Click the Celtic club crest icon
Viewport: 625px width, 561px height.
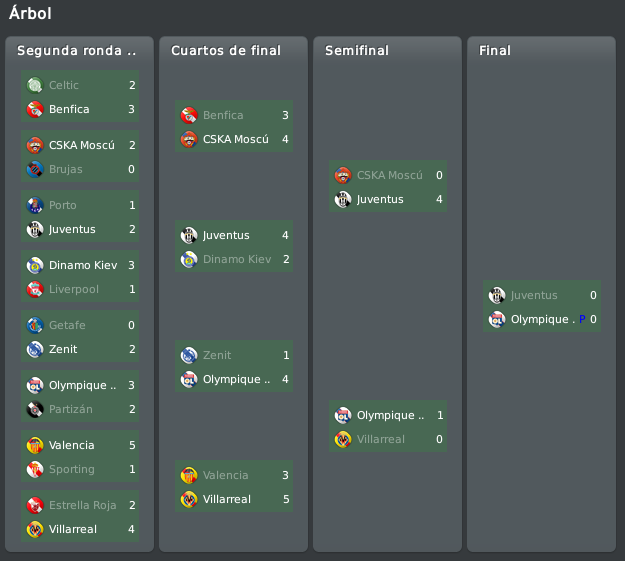click(35, 85)
